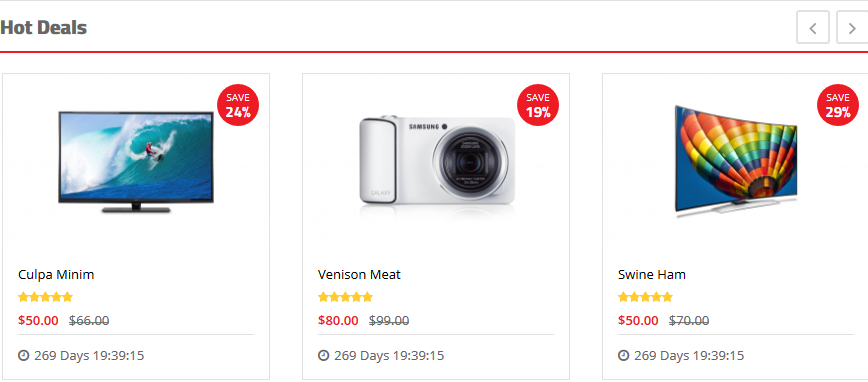The width and height of the screenshot is (868, 382).
Task: Click the $80.00 Venison Meat price
Action: (338, 321)
